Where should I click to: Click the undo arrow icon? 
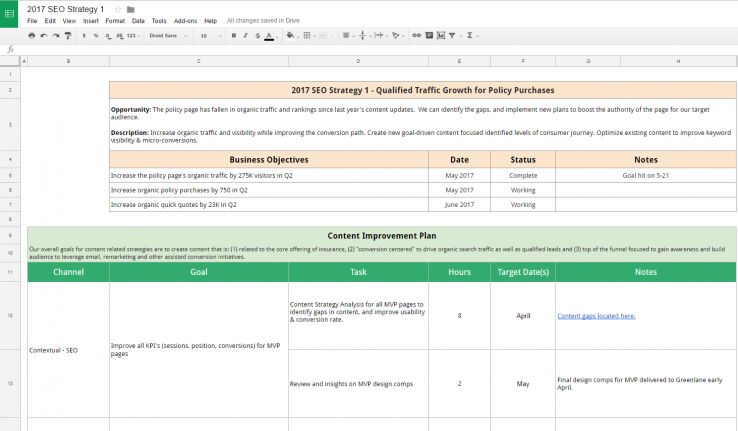pyautogui.click(x=43, y=35)
